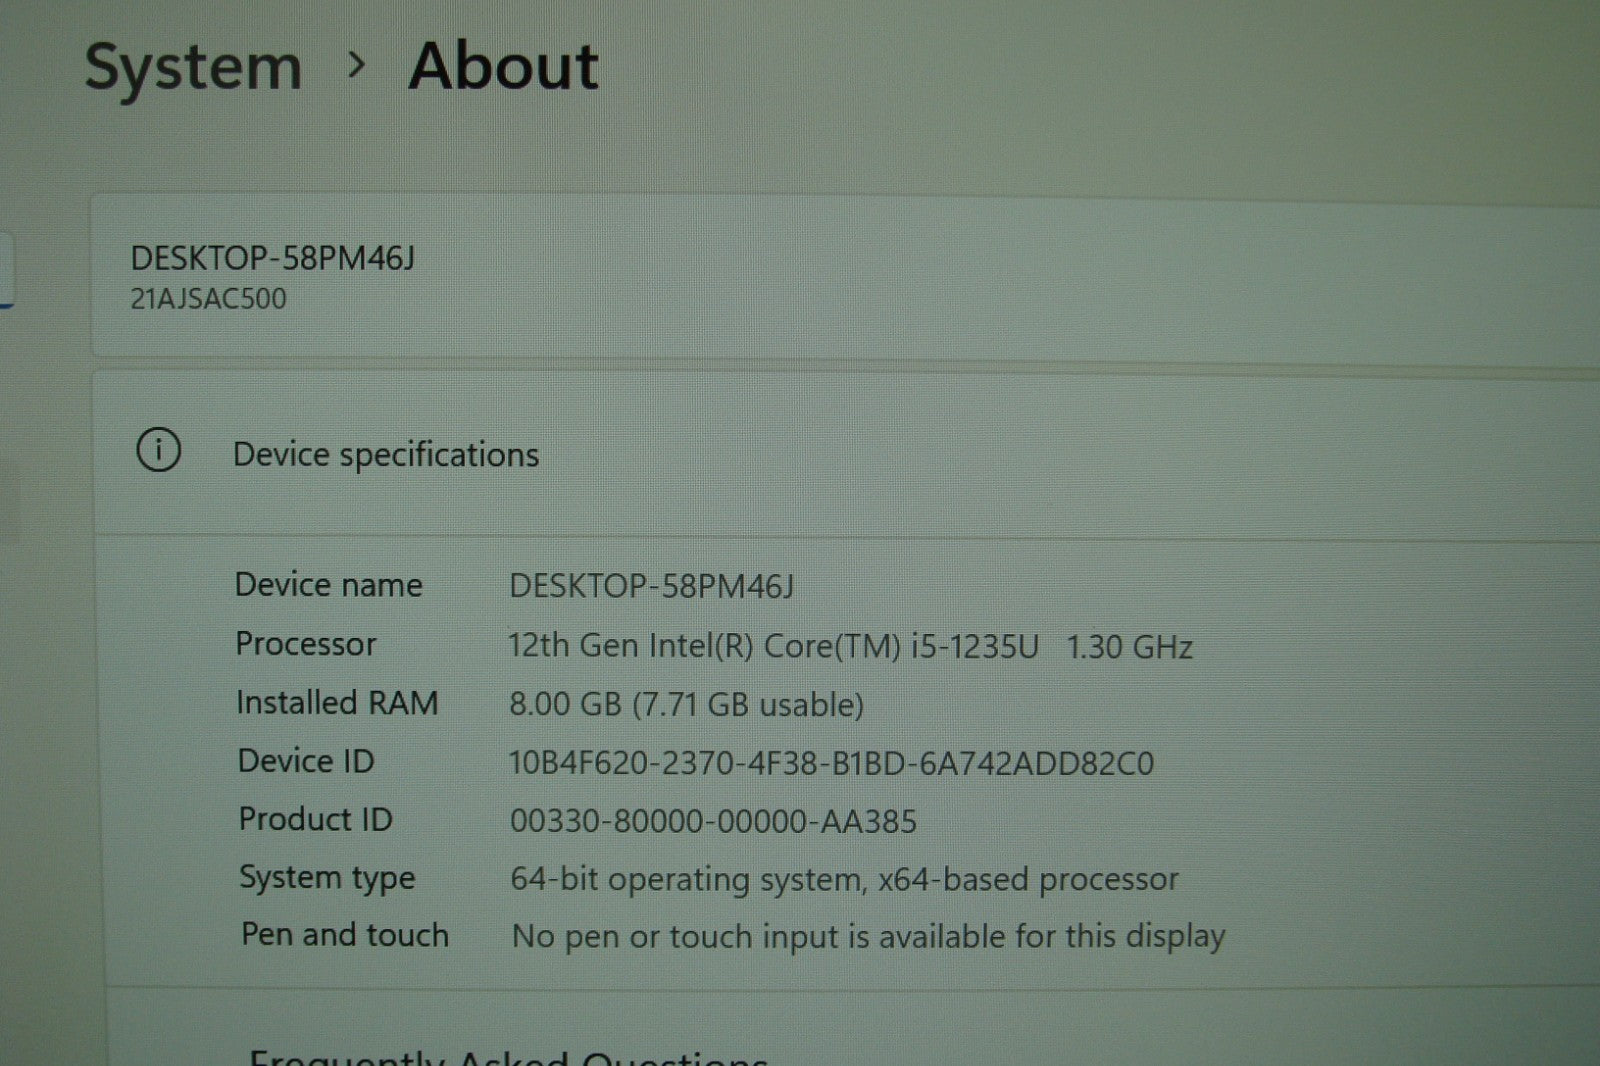Open the Frequently Asked Questions section
1600x1066 pixels.
pos(507,1056)
